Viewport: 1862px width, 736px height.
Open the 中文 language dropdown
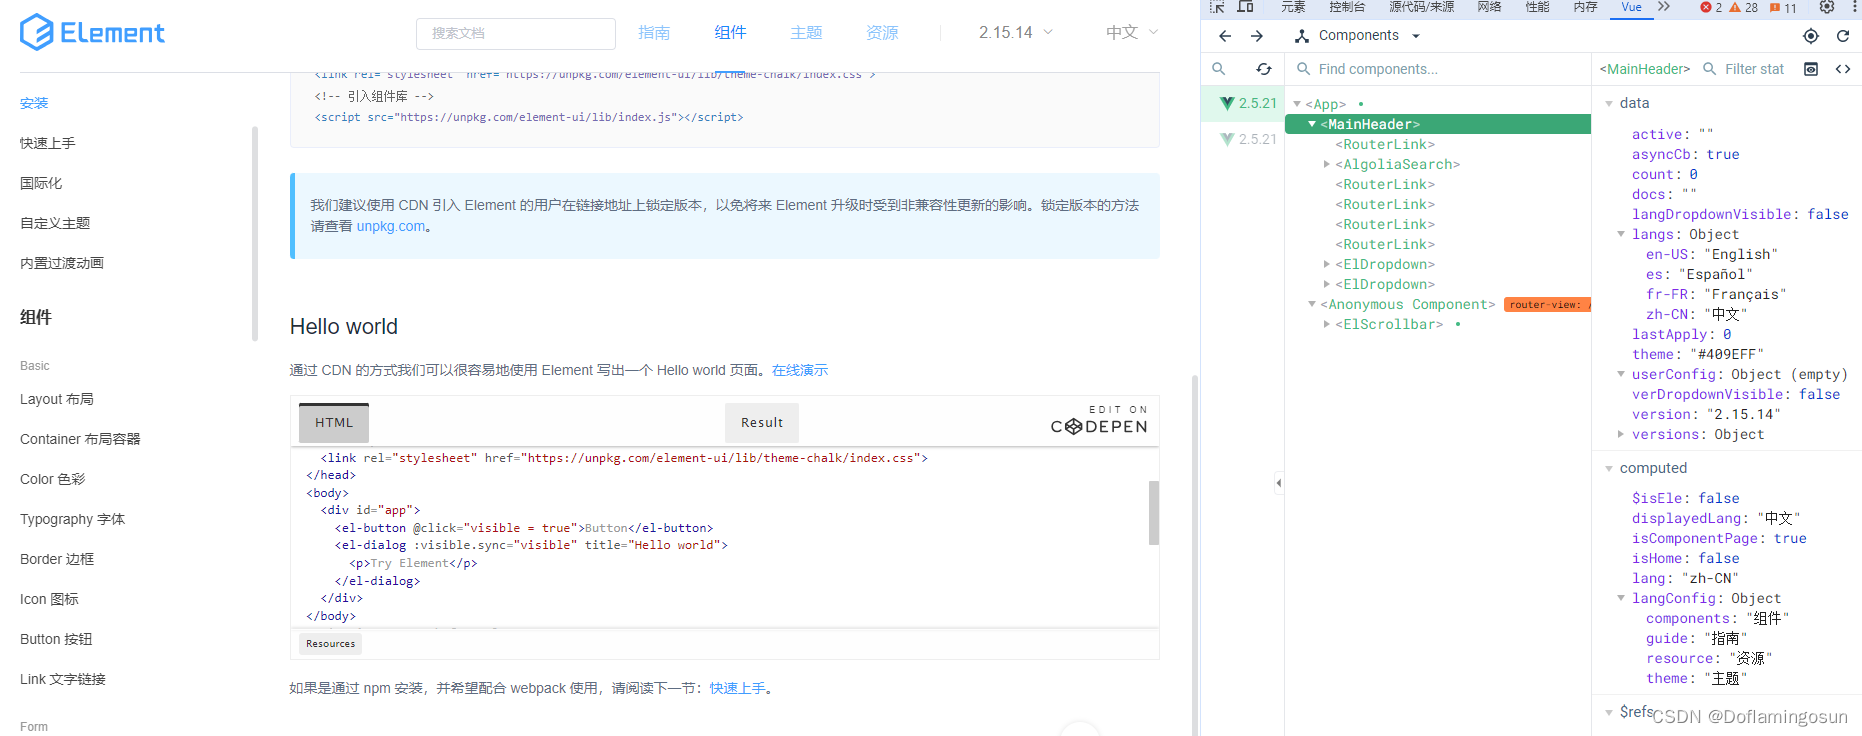tap(1132, 32)
